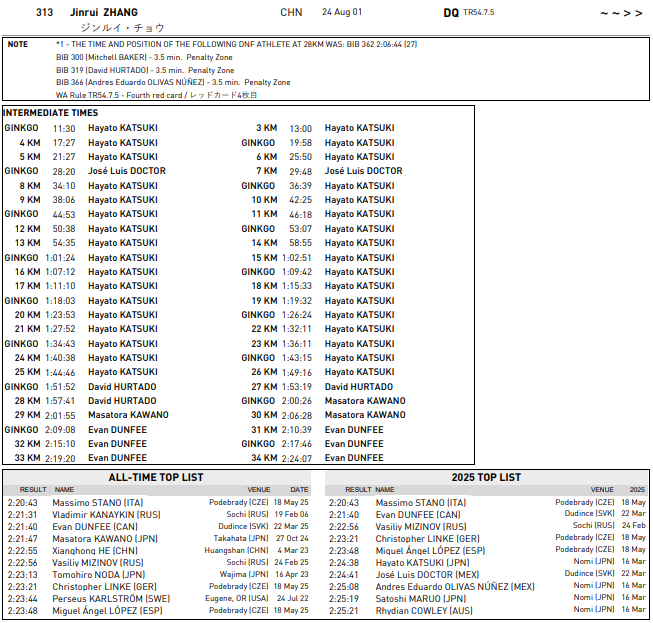Screen dimensions: 653x623
Task: Click the NOTE label
Action: [18, 45]
